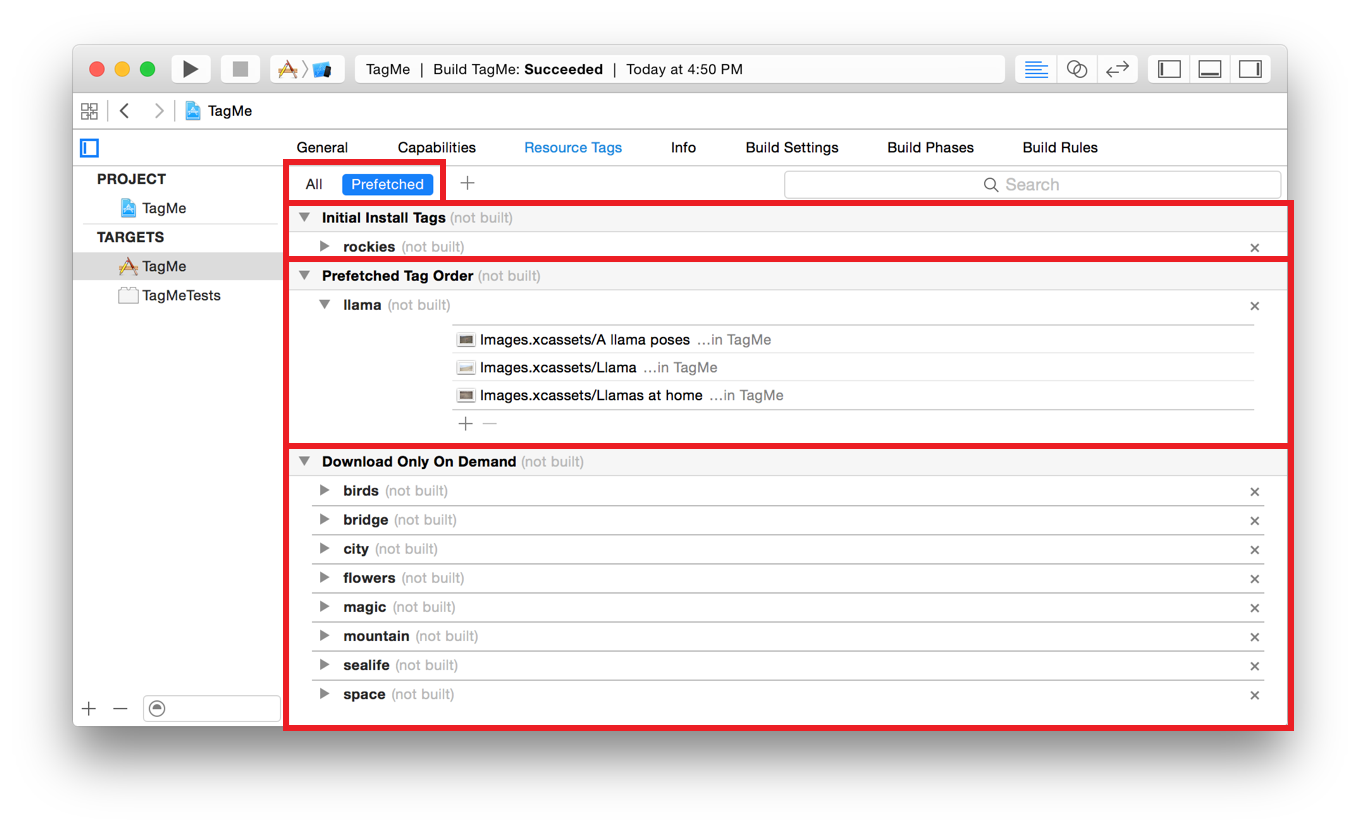
Task: Add a new resource tag
Action: pos(467,183)
